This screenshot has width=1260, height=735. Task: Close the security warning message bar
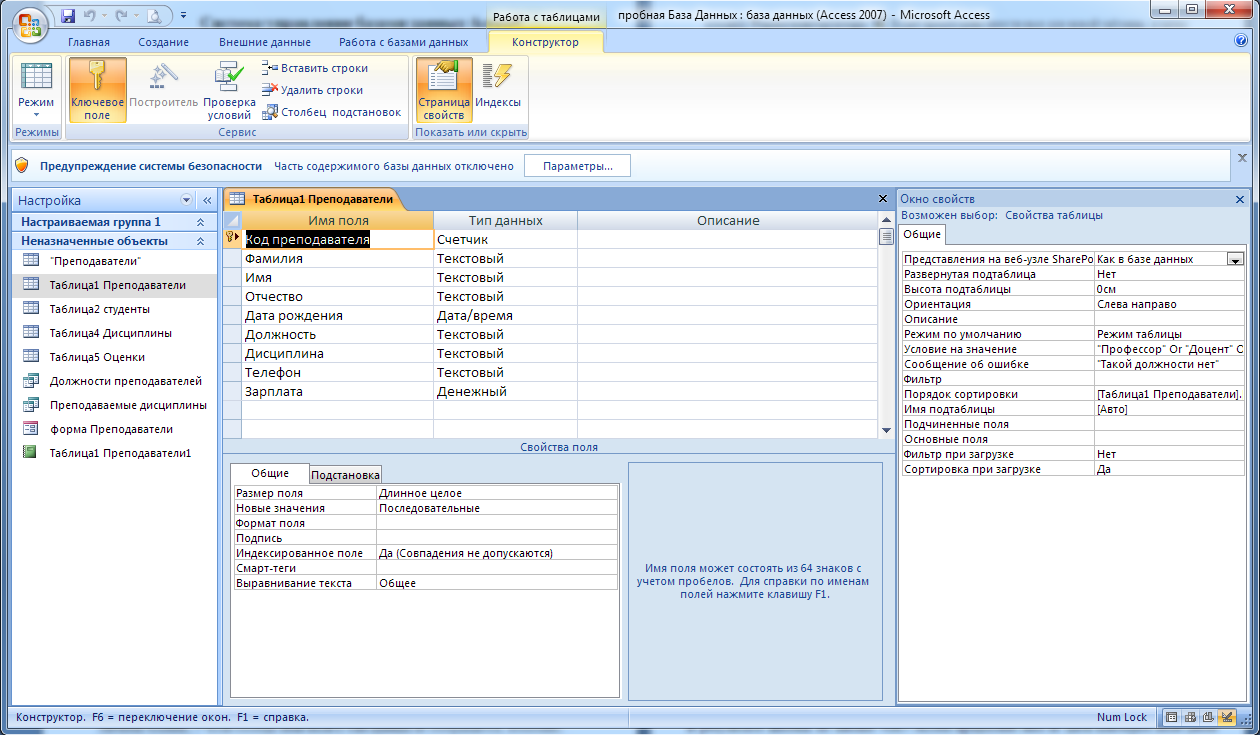click(x=1243, y=158)
